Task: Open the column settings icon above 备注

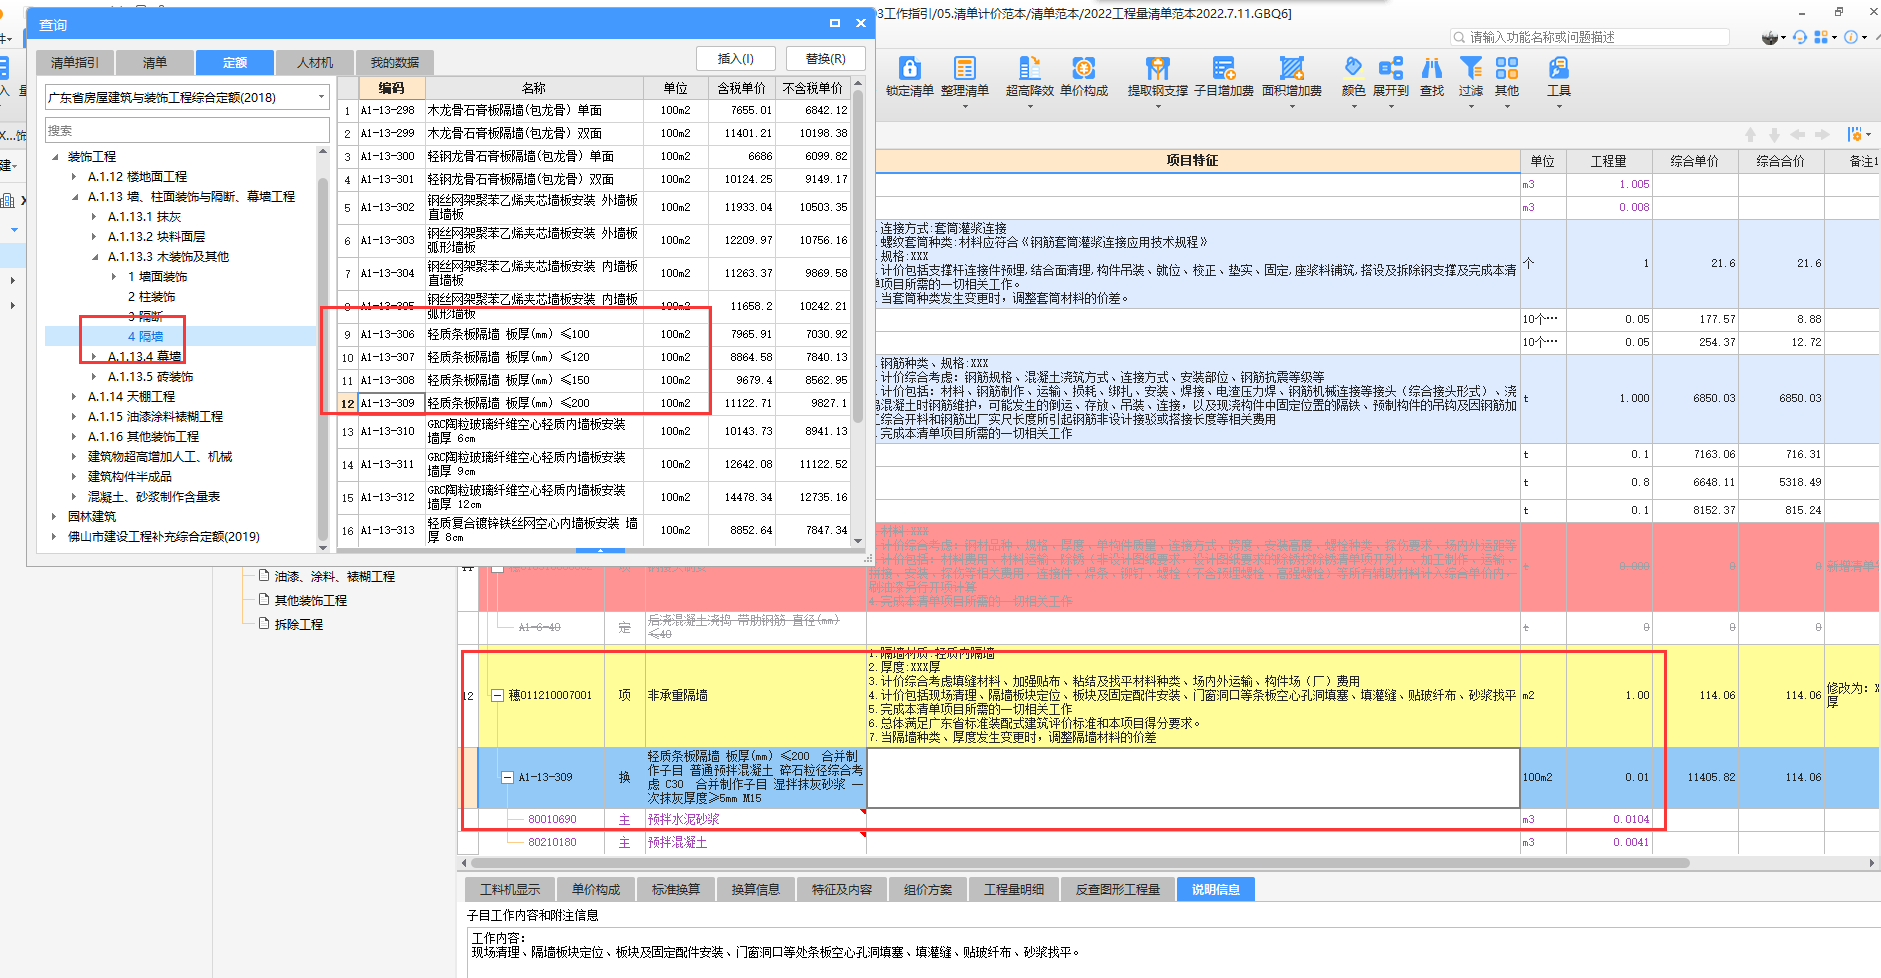Action: 1854,134
